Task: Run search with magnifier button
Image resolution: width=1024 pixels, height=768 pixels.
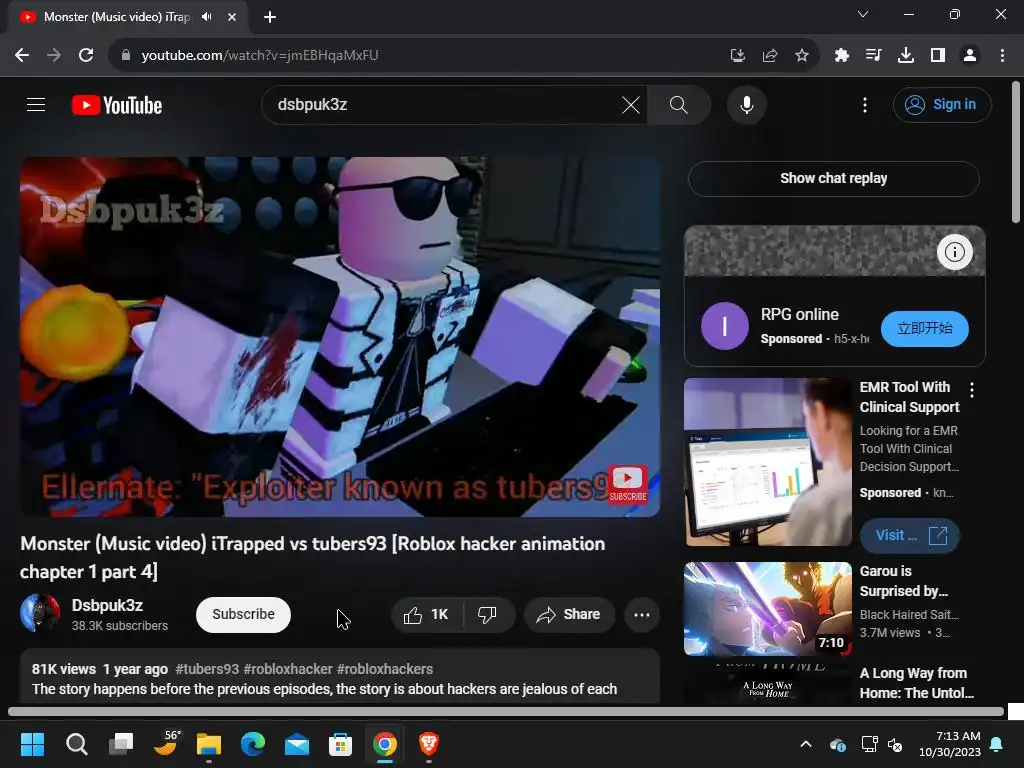Action: 679,104
